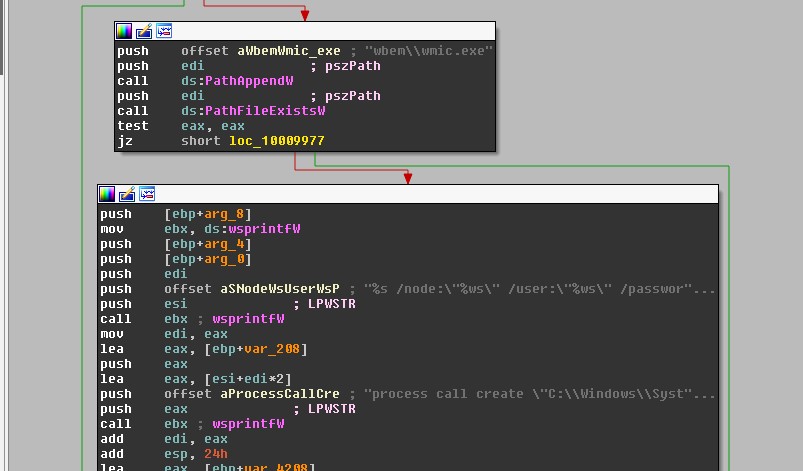This screenshot has height=471, width=803.
Task: Click the edit comment icon on the wmic.exe block
Action: [x=143, y=31]
